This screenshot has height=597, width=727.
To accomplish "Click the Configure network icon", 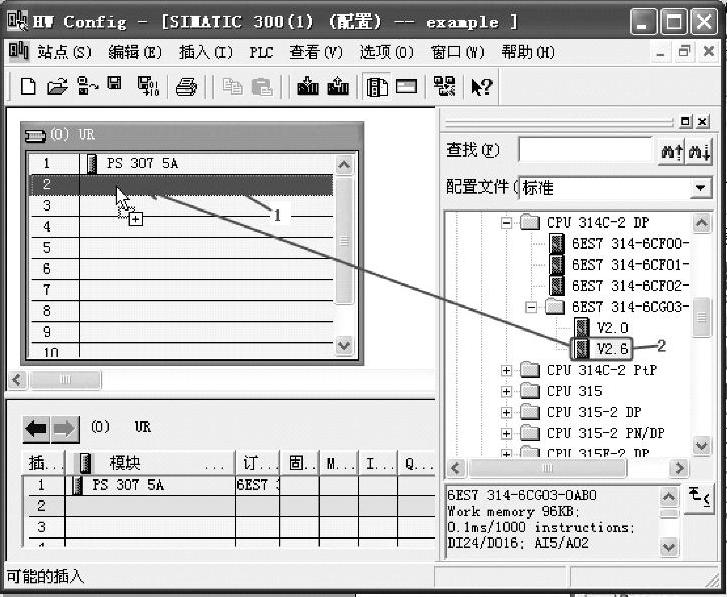I will pyautogui.click(x=444, y=87).
